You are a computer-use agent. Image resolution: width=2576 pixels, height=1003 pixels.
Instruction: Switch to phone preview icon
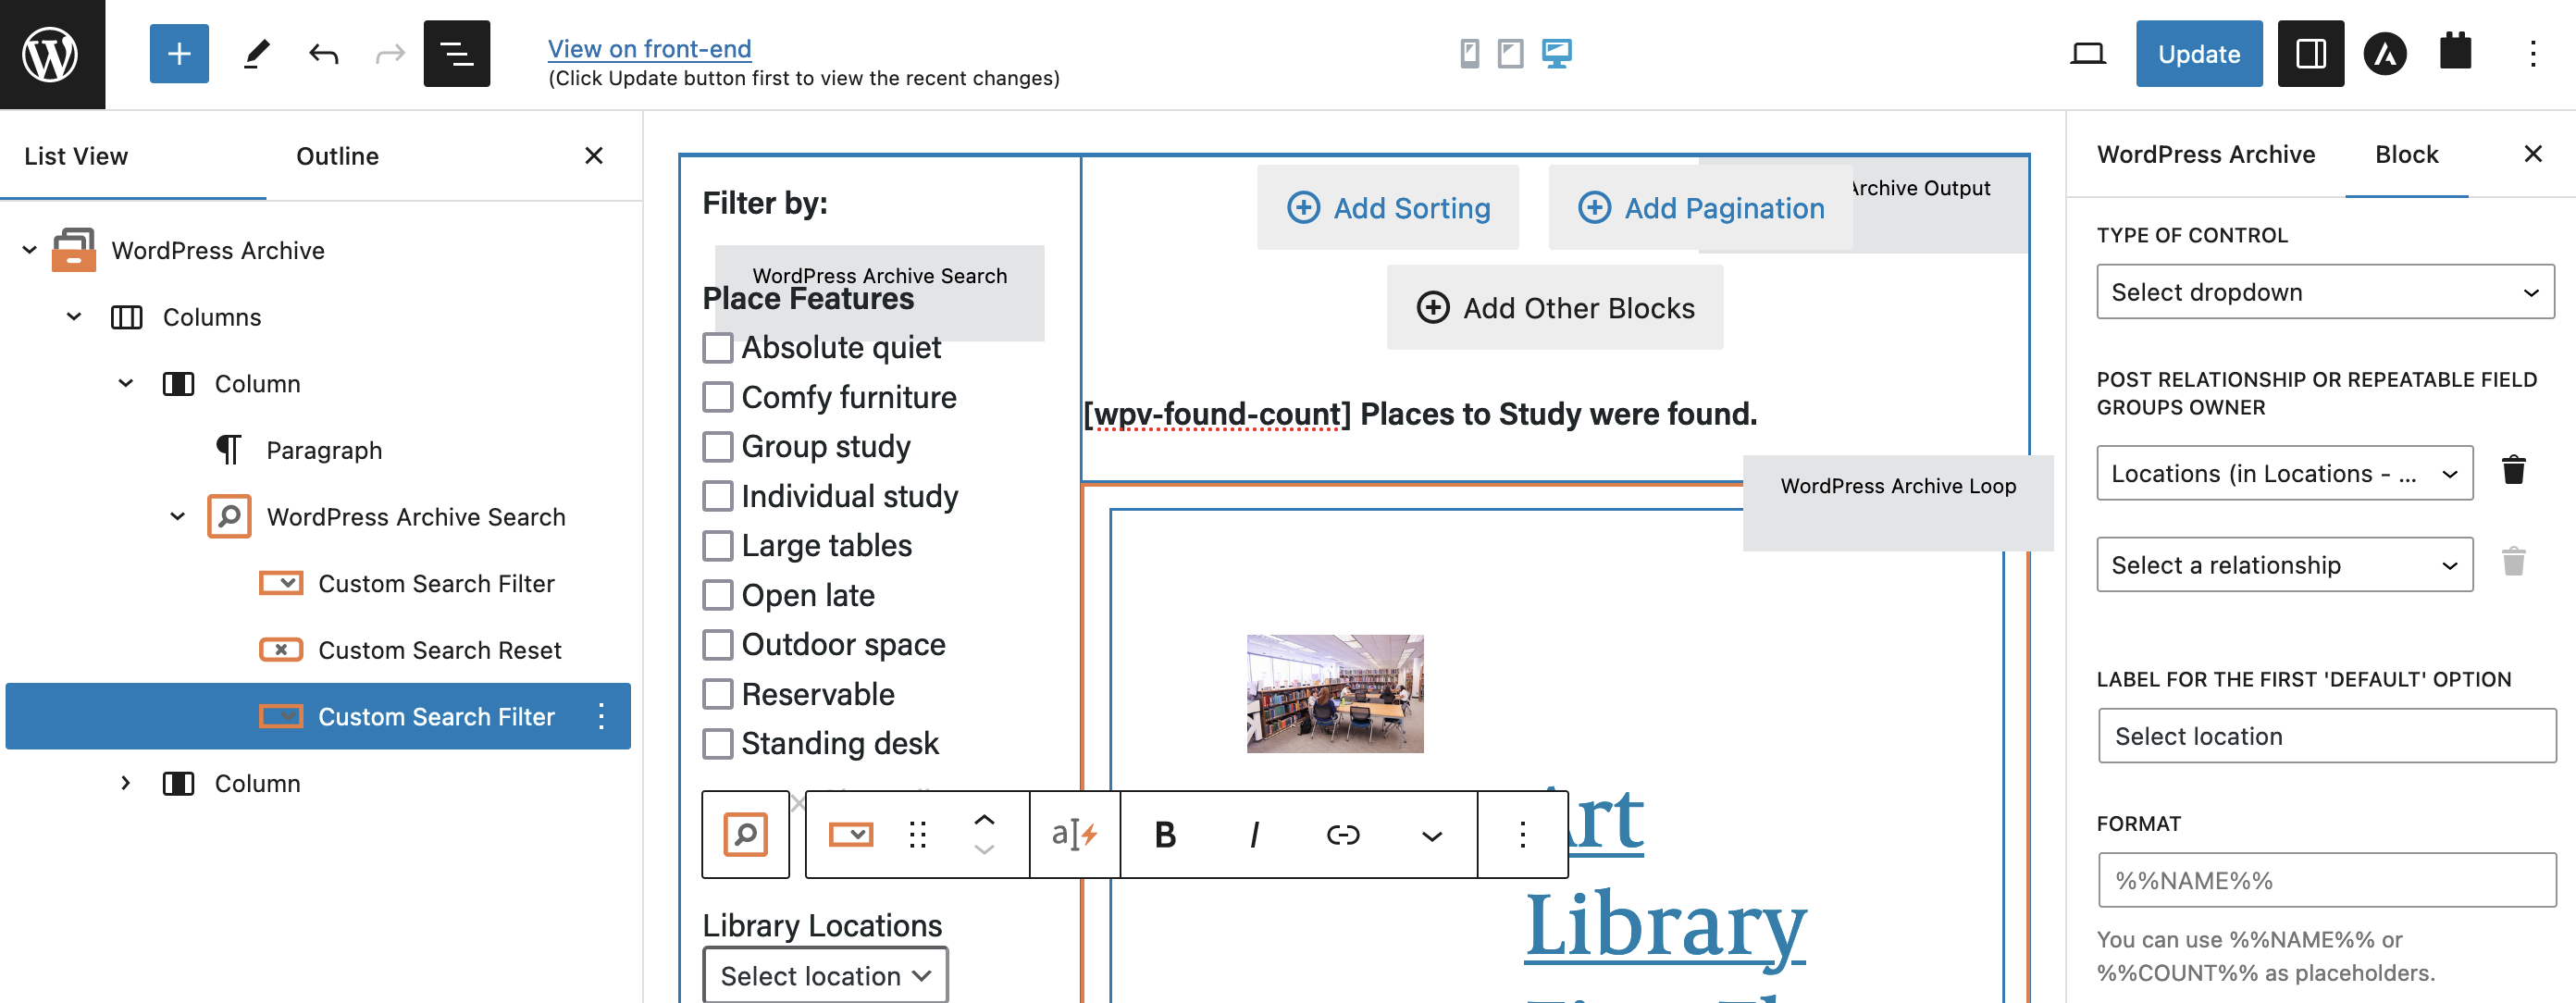tap(1469, 53)
